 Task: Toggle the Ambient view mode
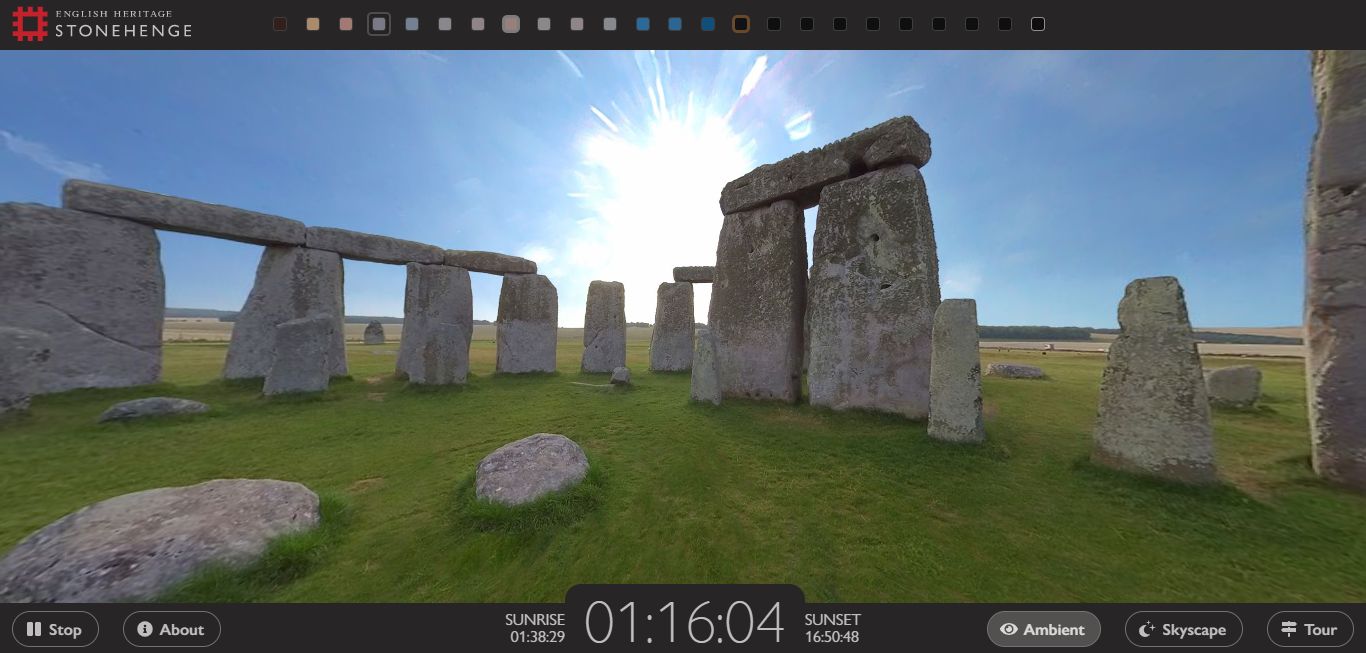pos(1043,629)
